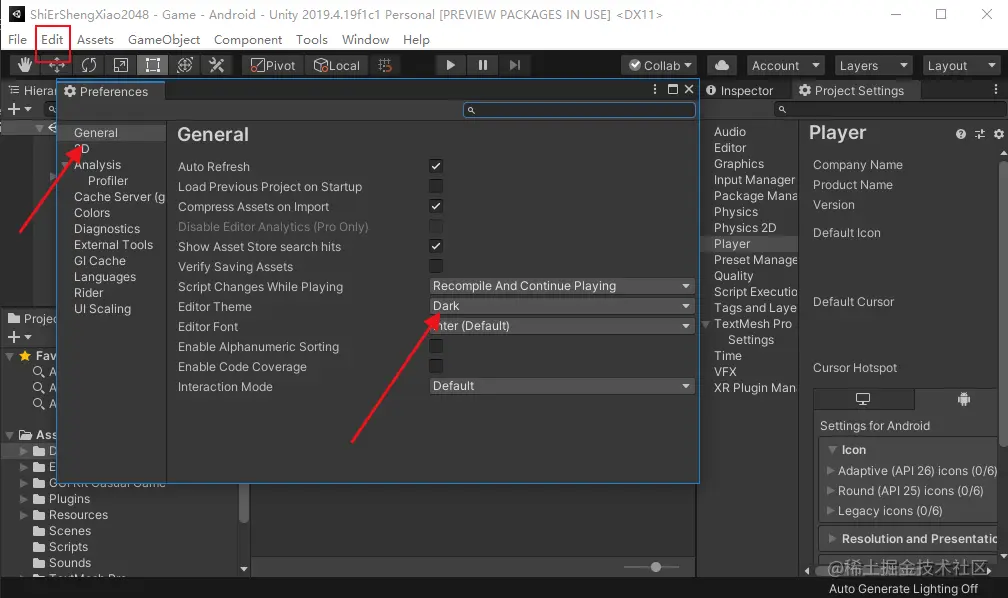Toggle Local handle rotation

(x=336, y=65)
